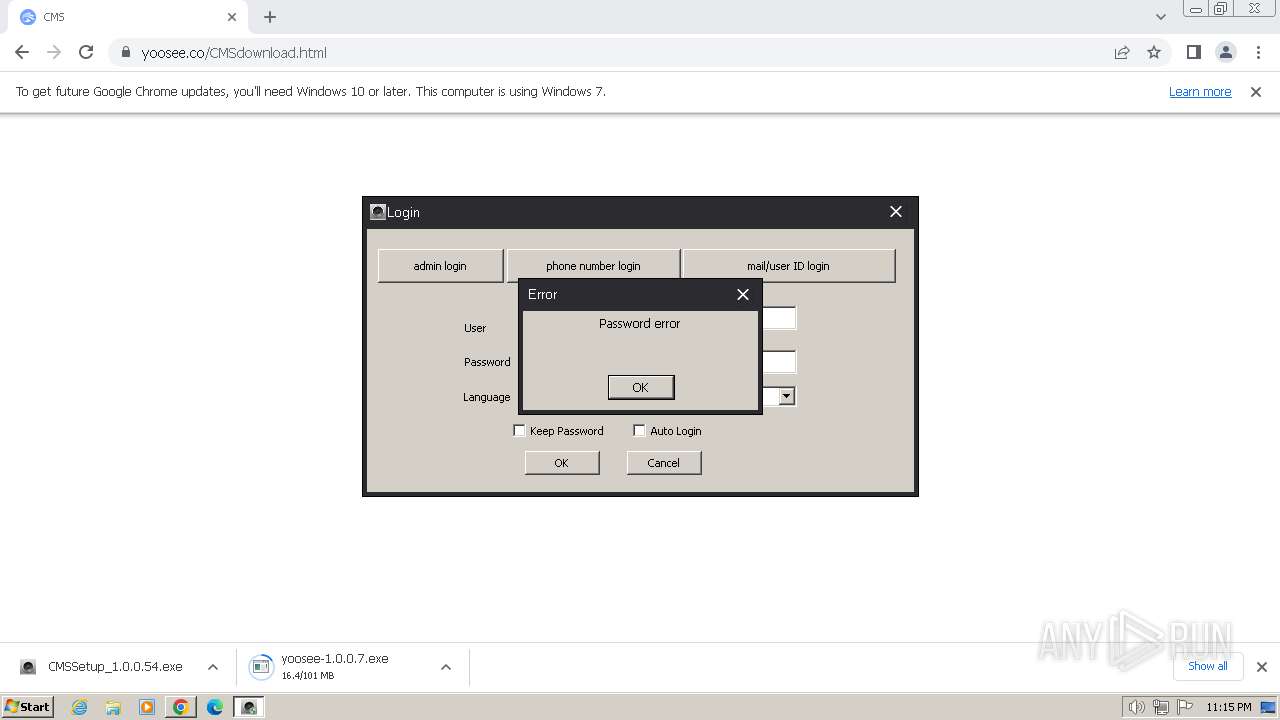Open Windows Start menu
Image resolution: width=1280 pixels, height=720 pixels.
click(x=28, y=707)
